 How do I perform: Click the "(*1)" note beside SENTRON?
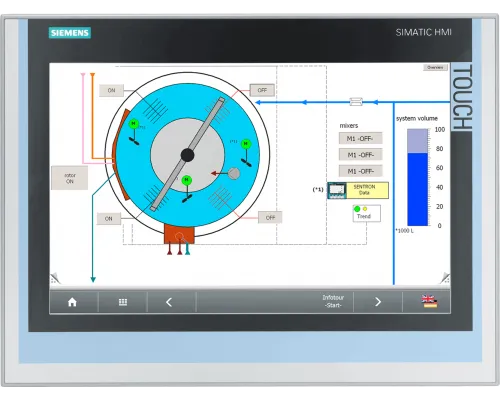click(318, 190)
